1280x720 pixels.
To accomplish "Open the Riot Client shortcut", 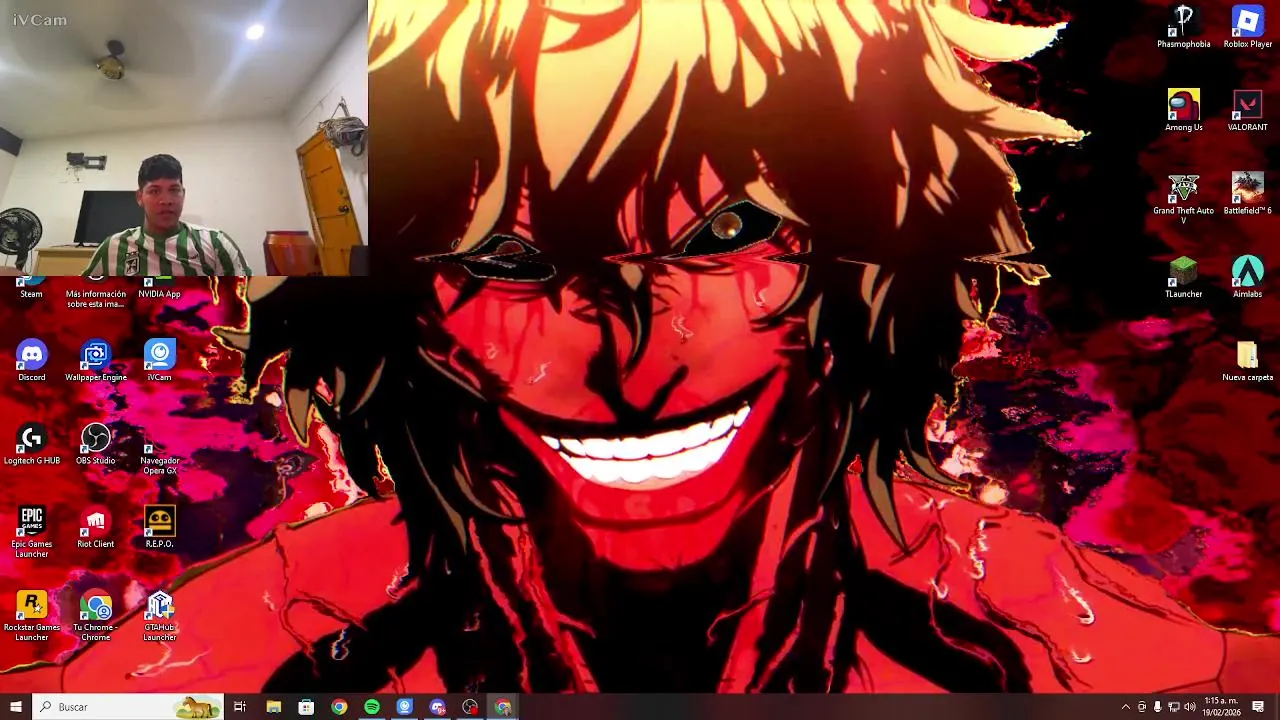I will pos(96,527).
